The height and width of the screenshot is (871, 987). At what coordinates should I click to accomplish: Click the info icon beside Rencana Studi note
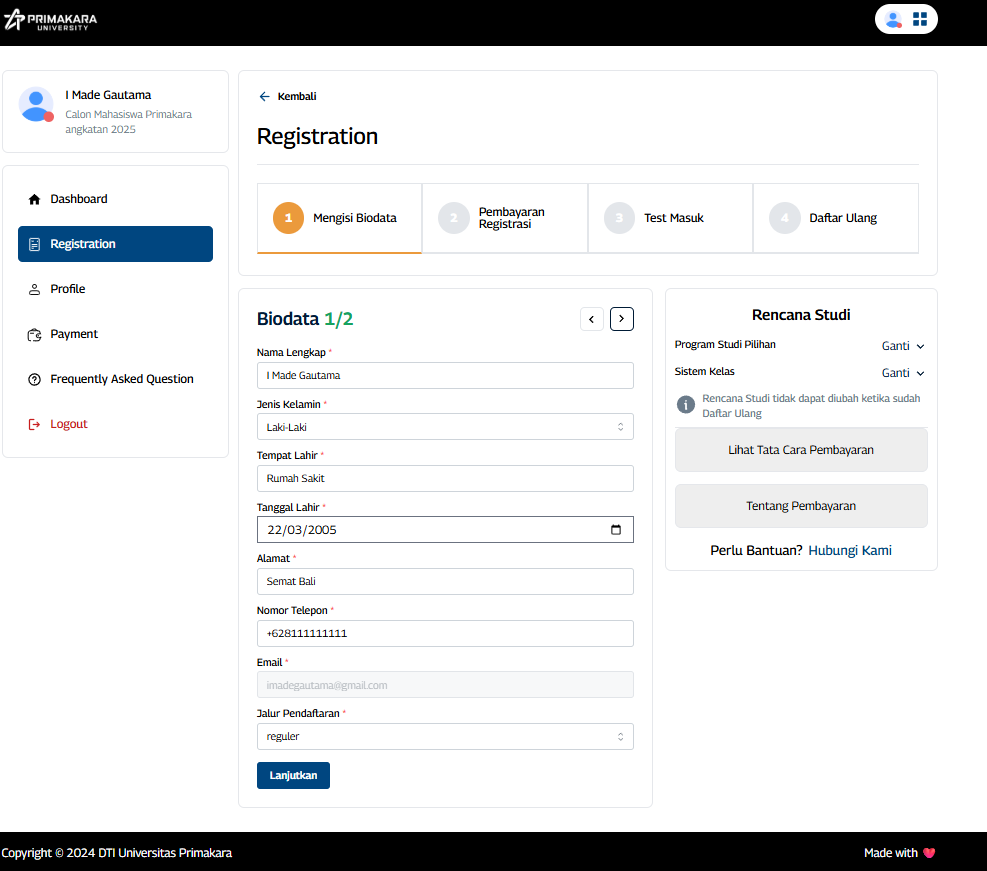coord(686,405)
